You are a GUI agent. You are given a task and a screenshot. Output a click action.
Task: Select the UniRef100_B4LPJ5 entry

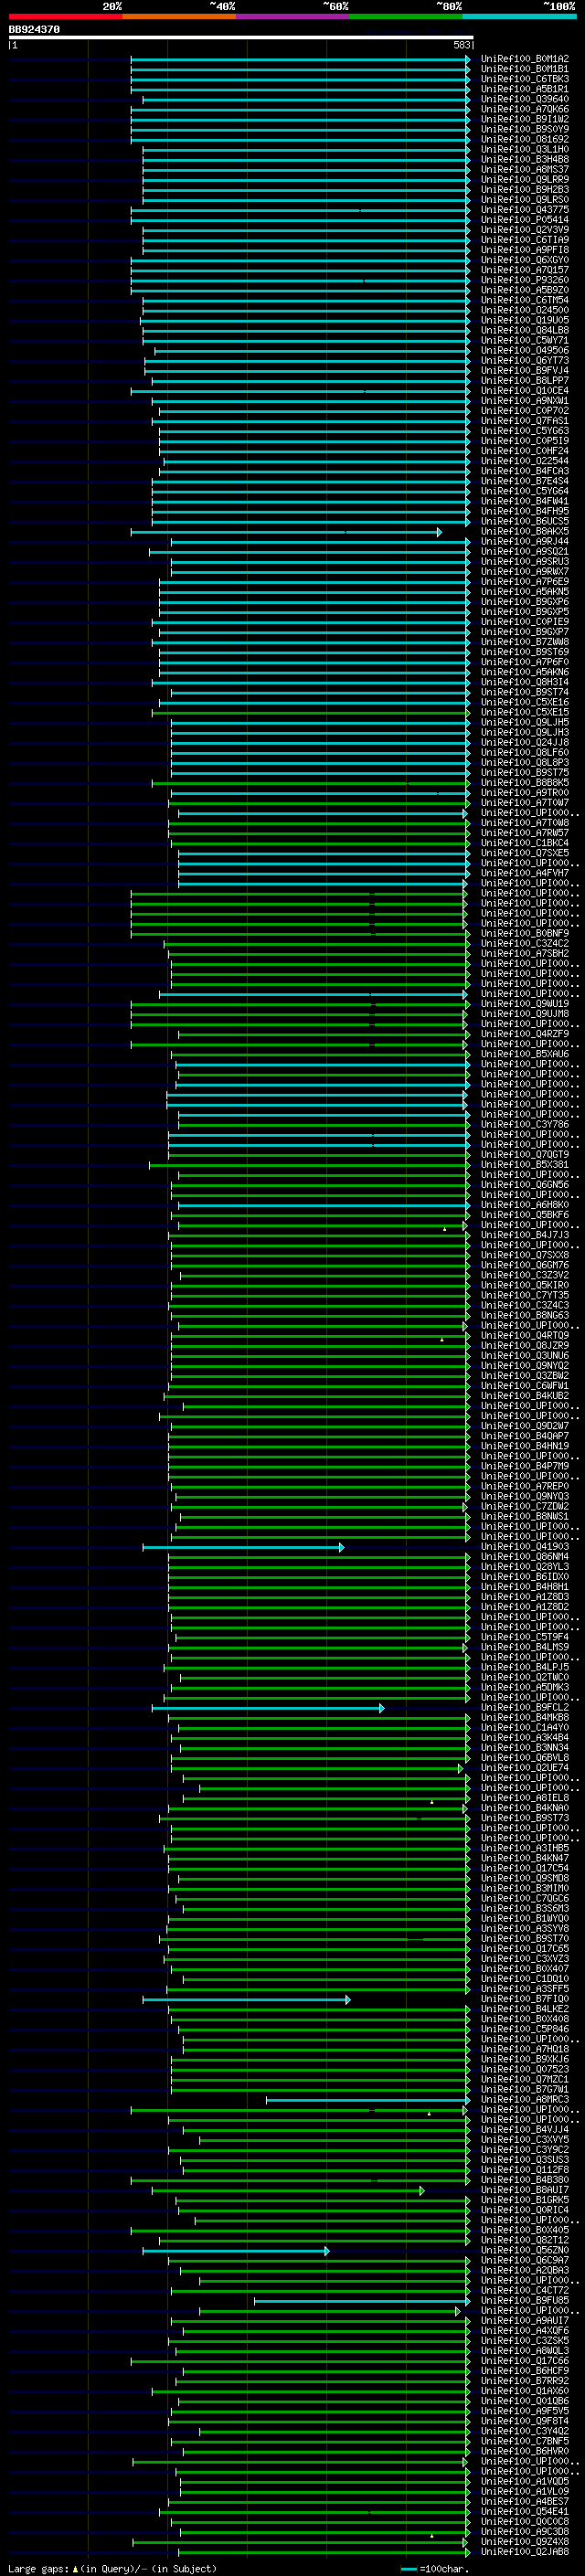[x=524, y=1667]
